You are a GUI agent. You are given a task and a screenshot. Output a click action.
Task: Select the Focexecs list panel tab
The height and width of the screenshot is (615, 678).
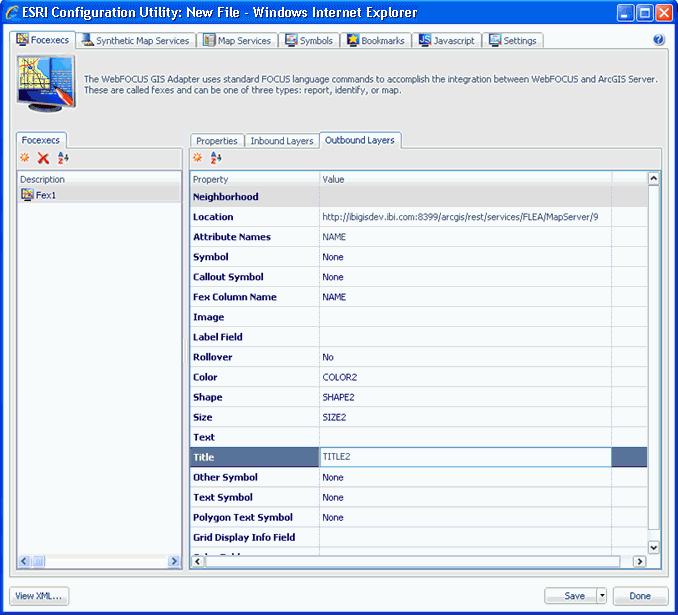41,140
